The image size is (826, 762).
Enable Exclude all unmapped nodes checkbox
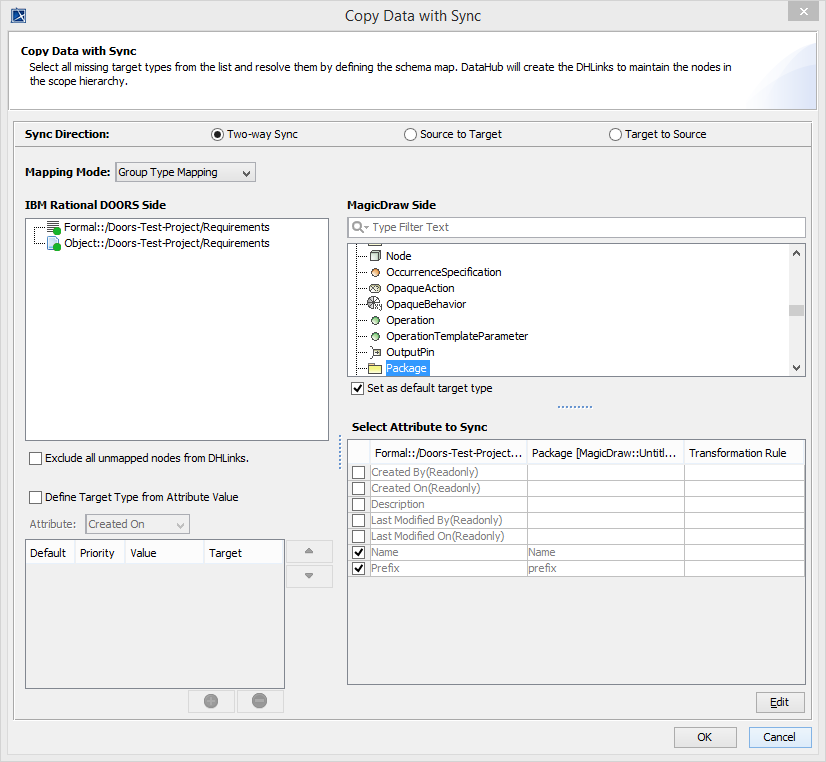click(36, 459)
